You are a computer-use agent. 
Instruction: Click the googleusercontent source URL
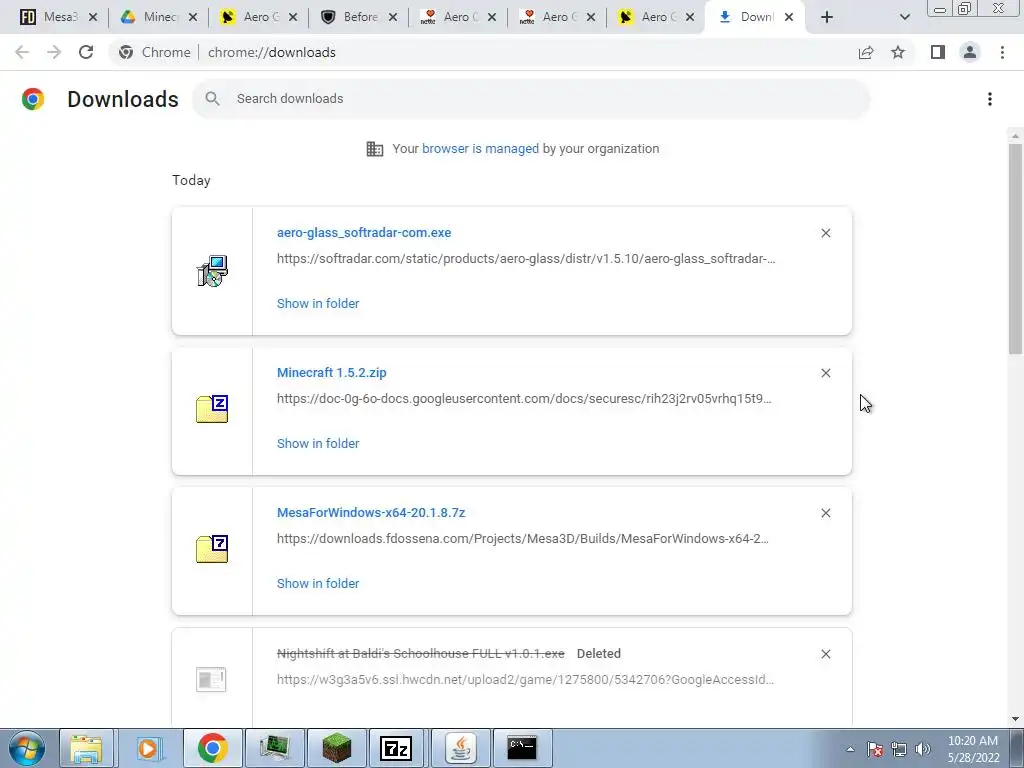tap(524, 398)
